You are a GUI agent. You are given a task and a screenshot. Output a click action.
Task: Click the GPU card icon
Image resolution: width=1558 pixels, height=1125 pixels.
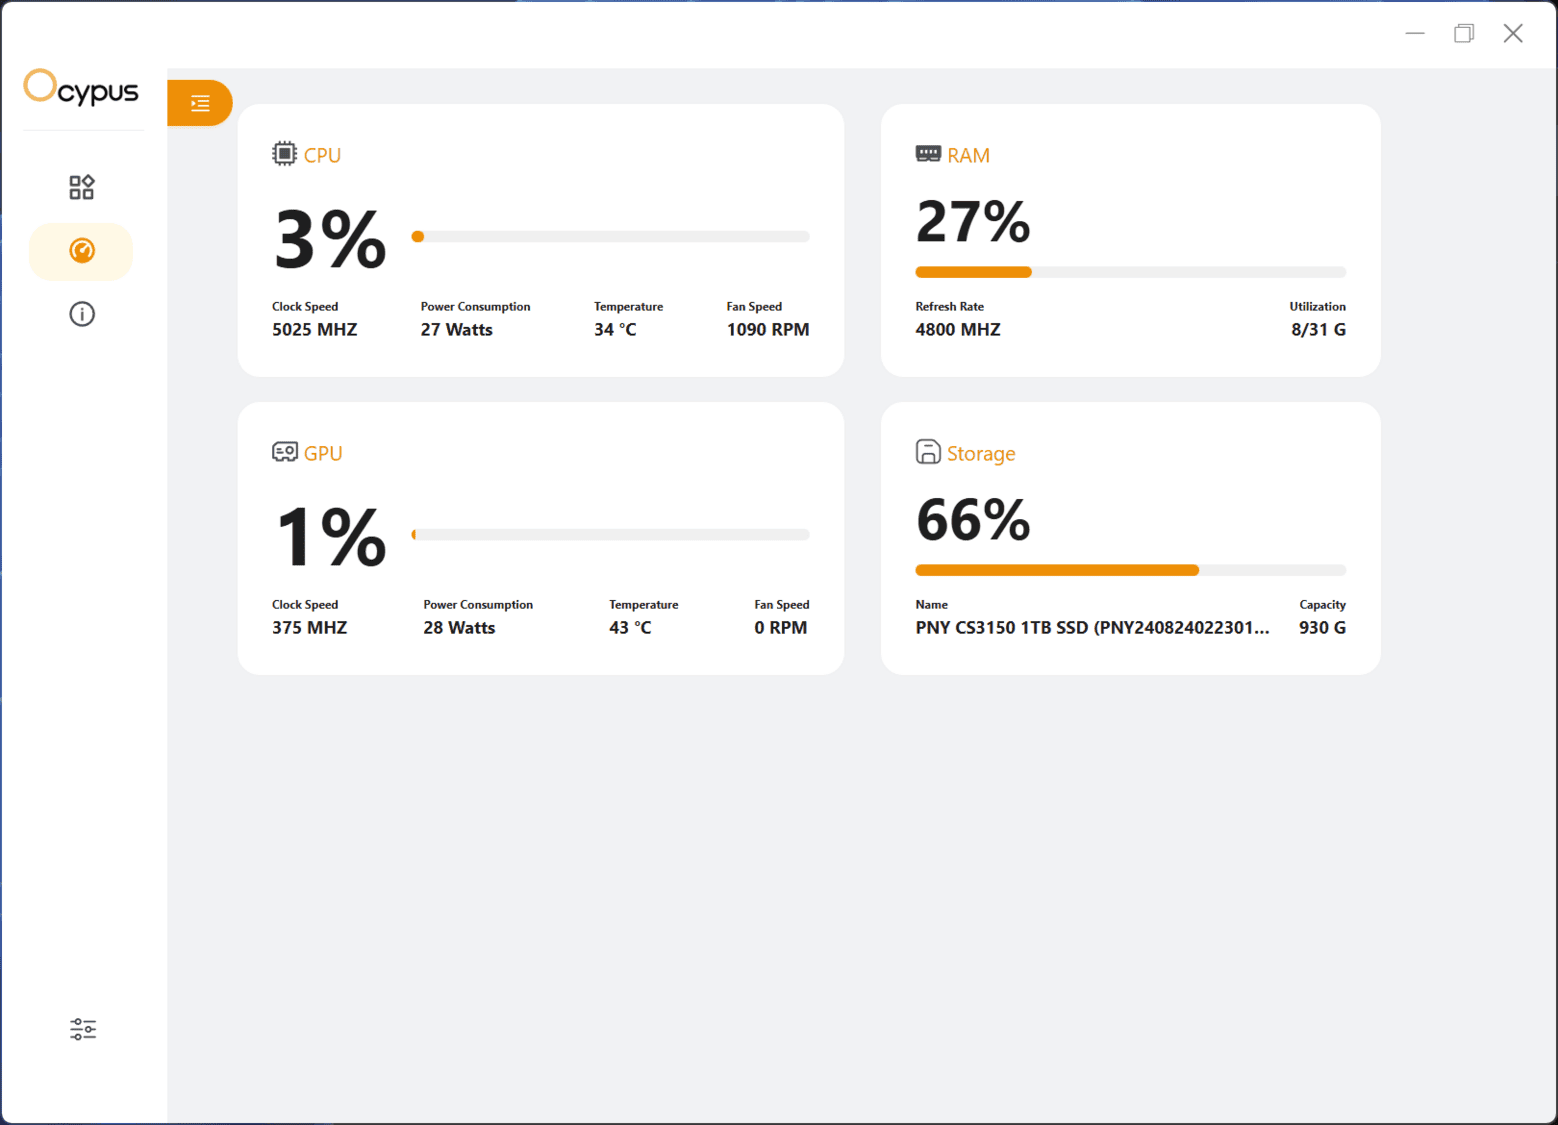pos(284,452)
